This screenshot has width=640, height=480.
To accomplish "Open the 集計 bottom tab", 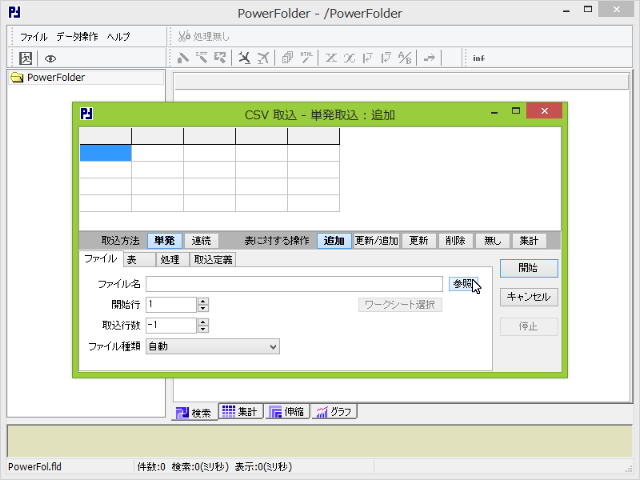I will (240, 411).
